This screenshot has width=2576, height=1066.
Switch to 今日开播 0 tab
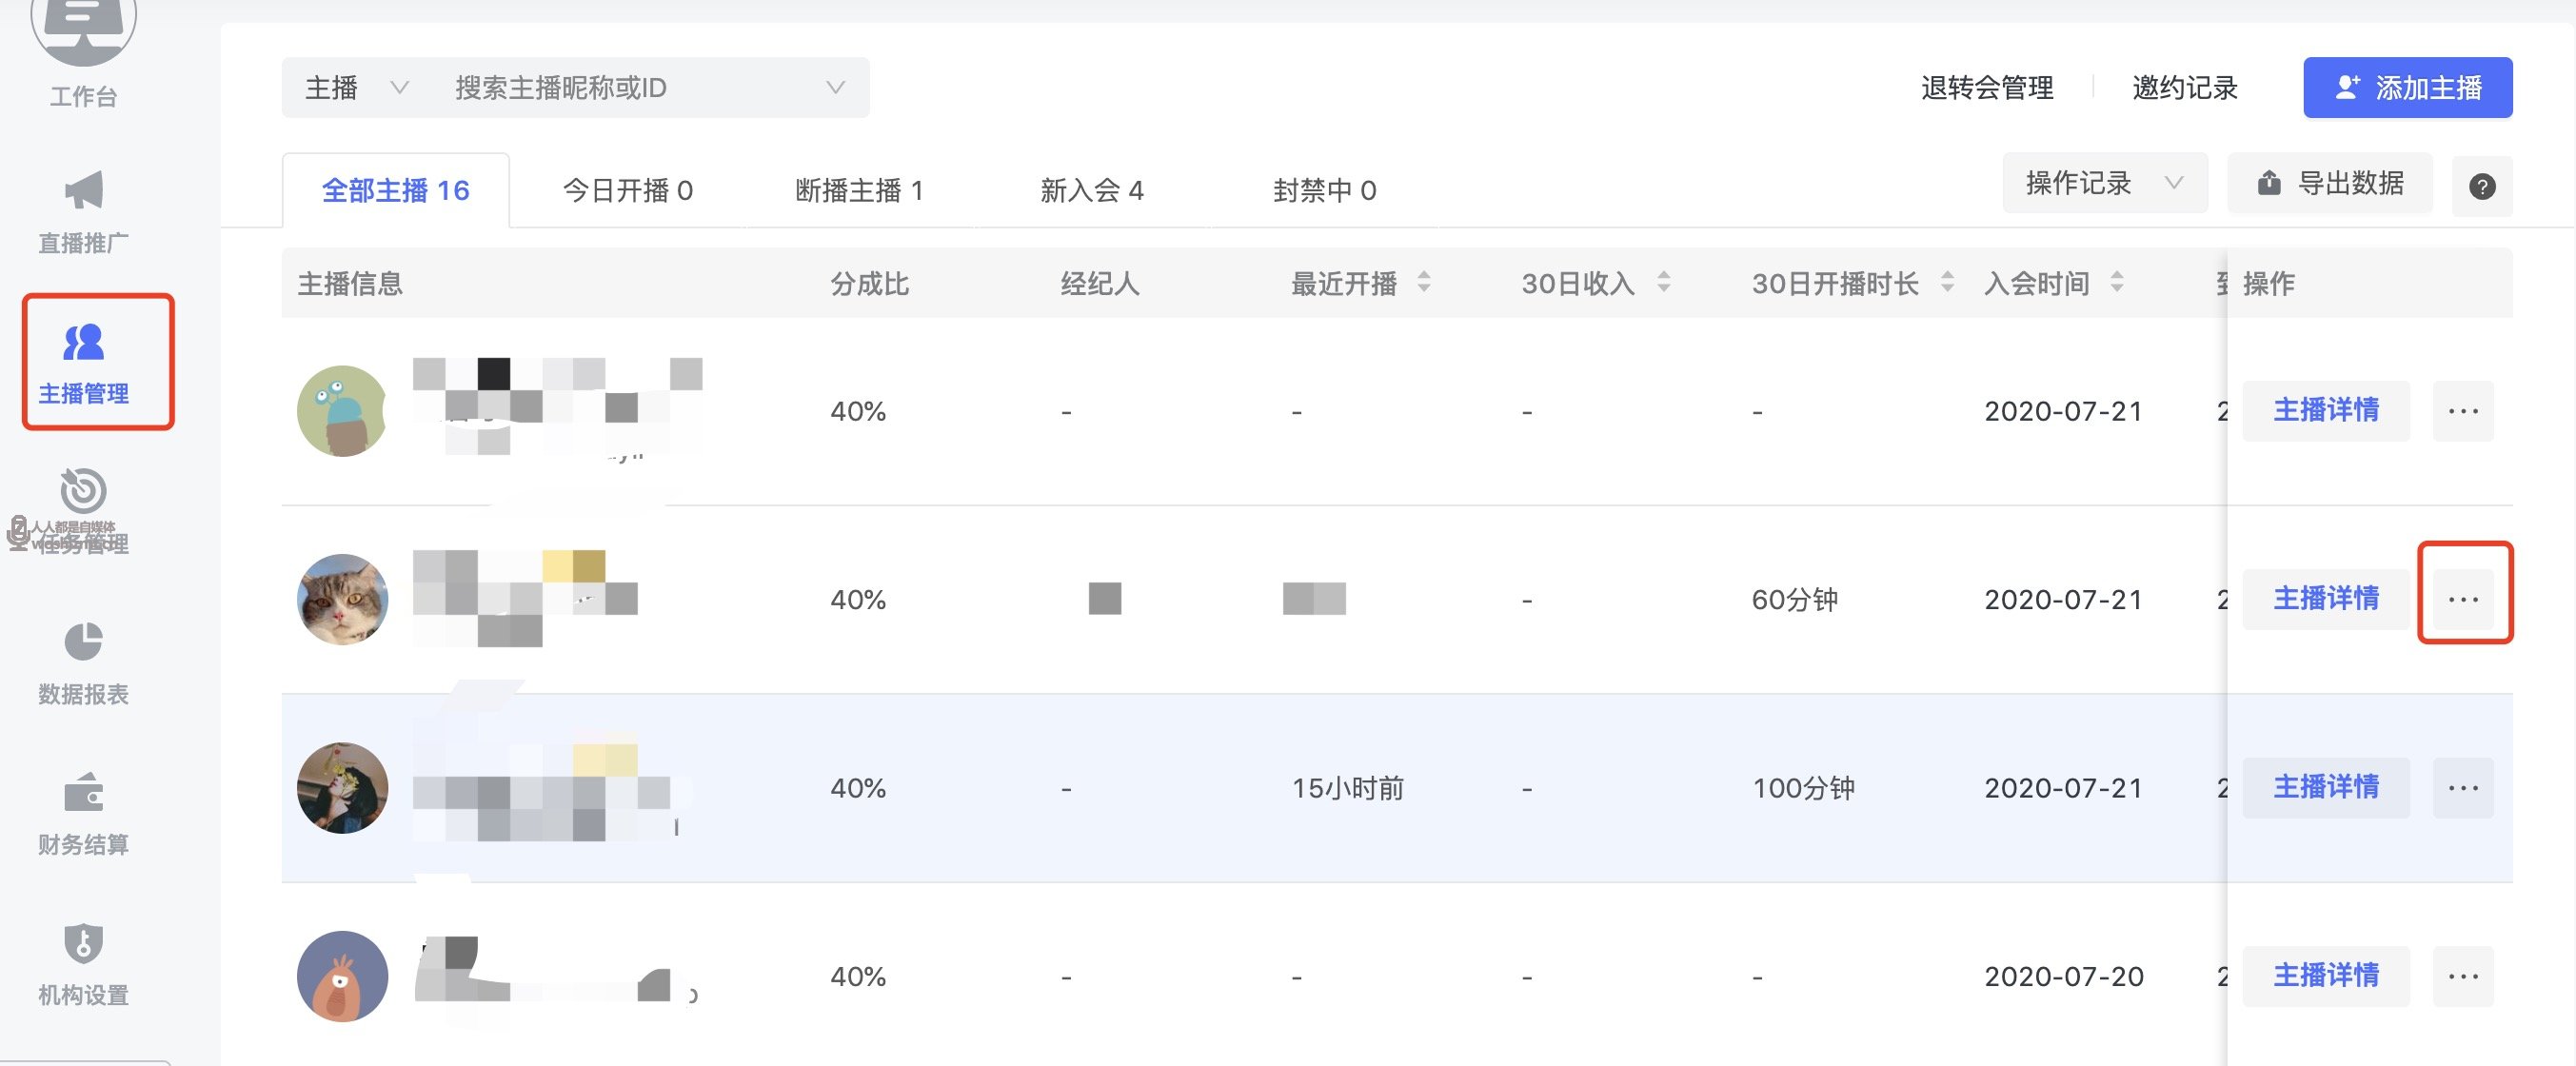(627, 190)
